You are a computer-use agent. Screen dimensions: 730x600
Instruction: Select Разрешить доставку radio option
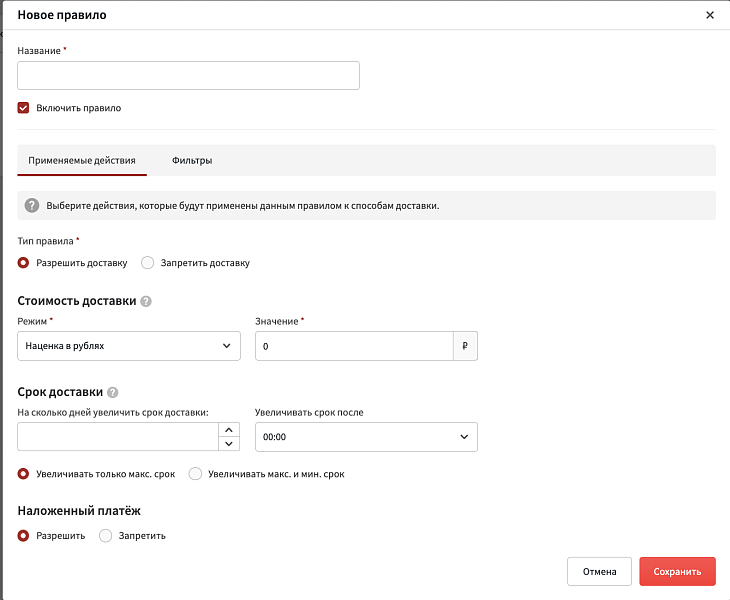(24, 263)
